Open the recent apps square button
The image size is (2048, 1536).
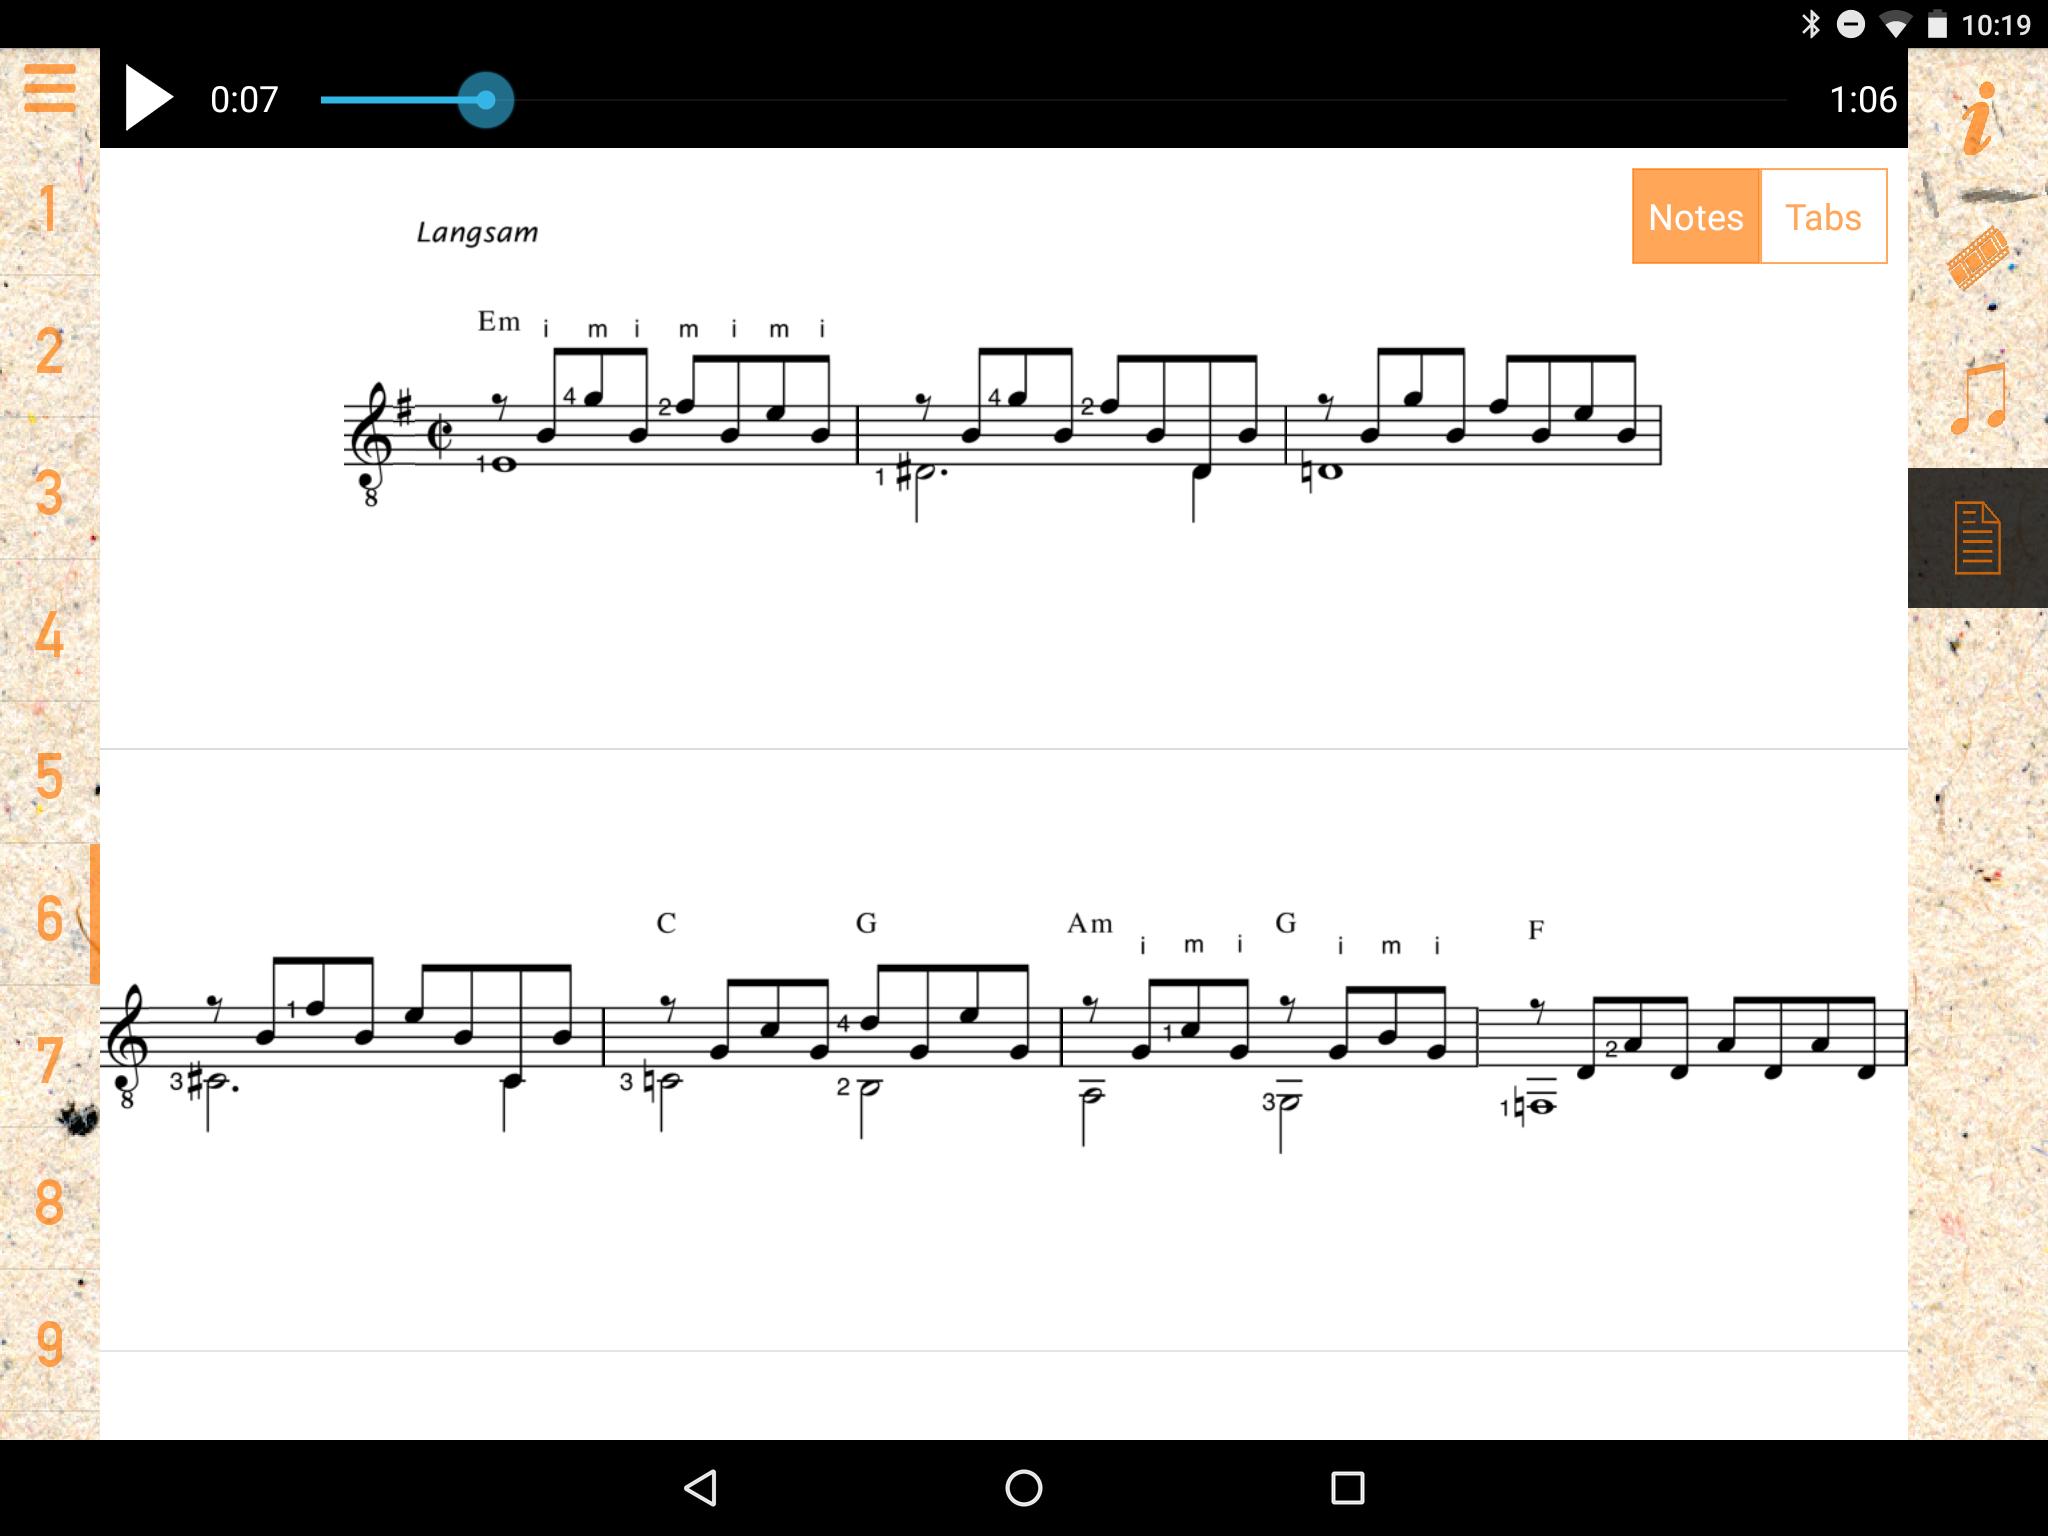(x=1347, y=1487)
